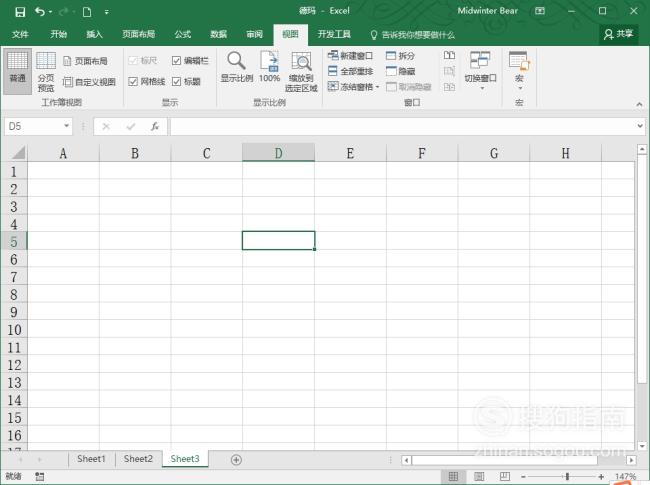Switch to the 开始 Home tab
This screenshot has width=650, height=485.
[x=58, y=34]
